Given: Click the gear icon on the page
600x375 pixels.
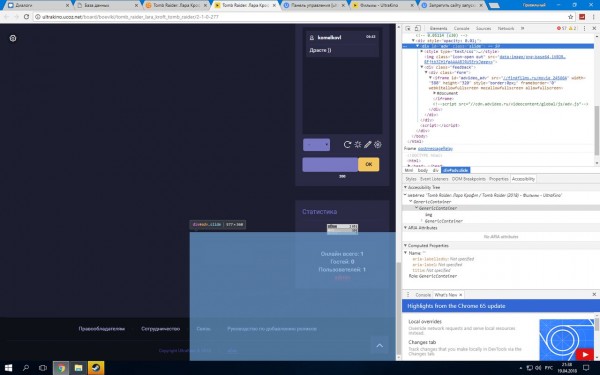Looking at the screenshot, I should click(x=13, y=38).
